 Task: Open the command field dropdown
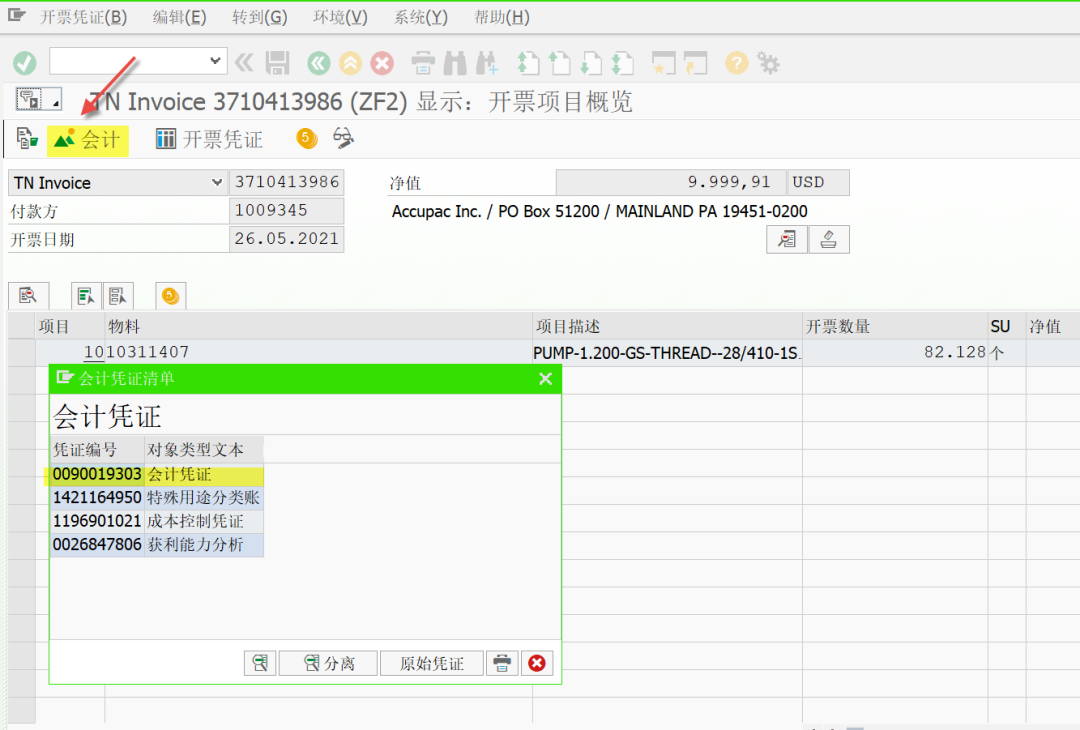215,61
